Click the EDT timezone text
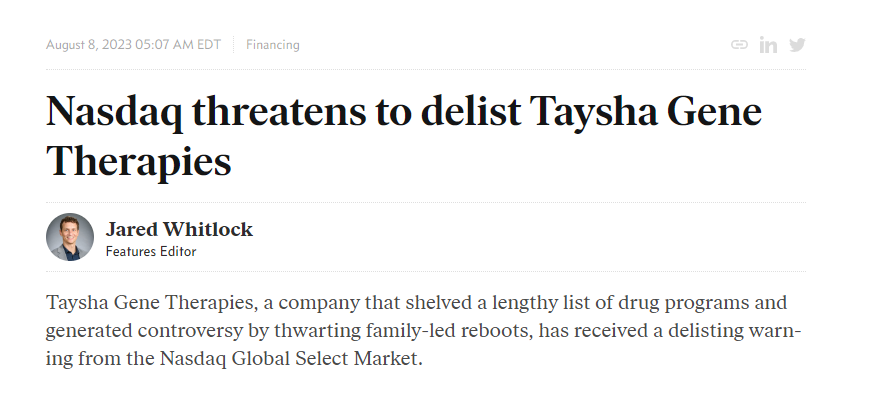The height and width of the screenshot is (393, 871). (209, 44)
